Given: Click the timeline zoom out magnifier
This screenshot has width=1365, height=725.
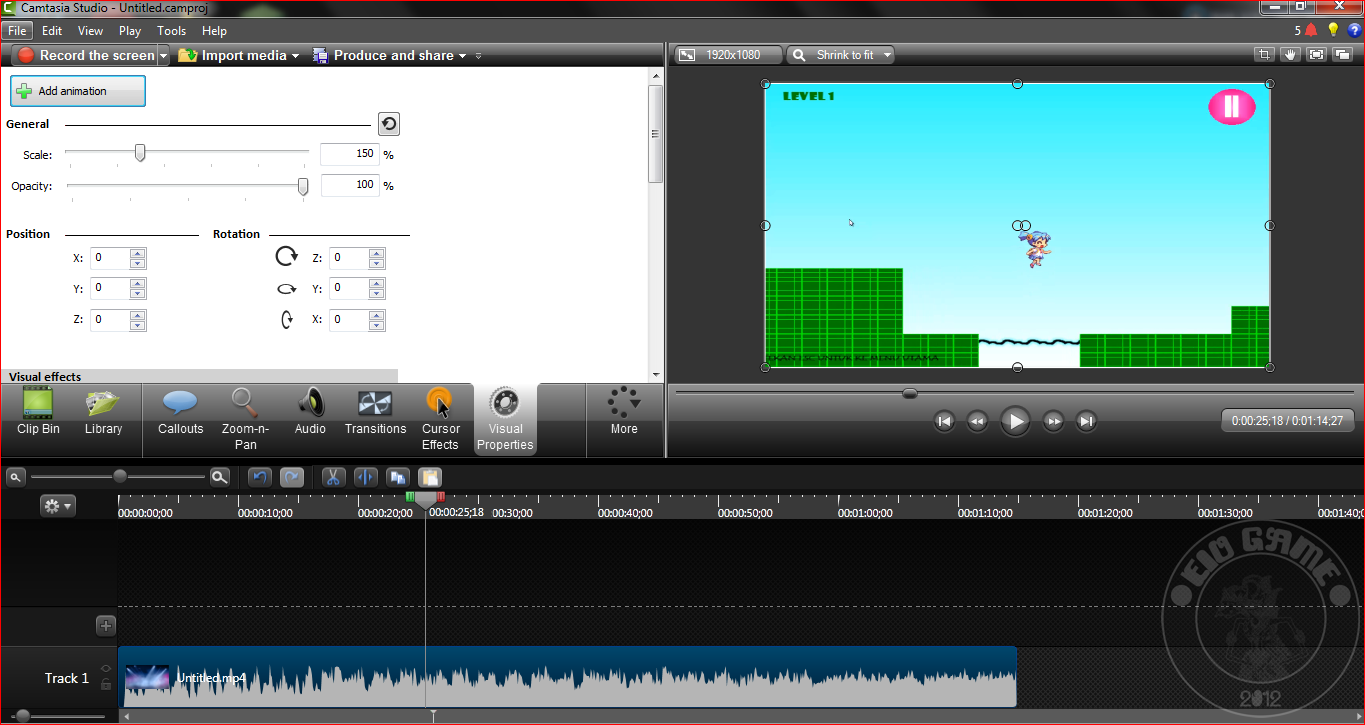Looking at the screenshot, I should pos(16,478).
